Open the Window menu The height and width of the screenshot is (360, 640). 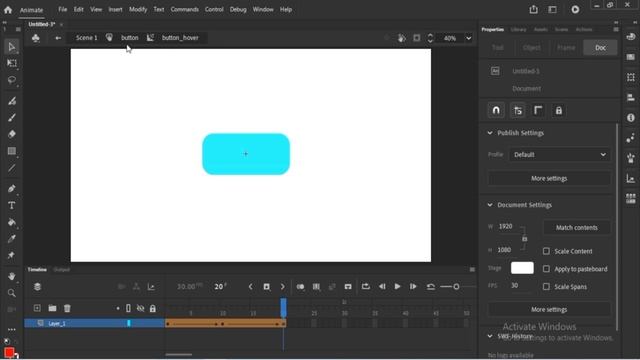pyautogui.click(x=263, y=9)
